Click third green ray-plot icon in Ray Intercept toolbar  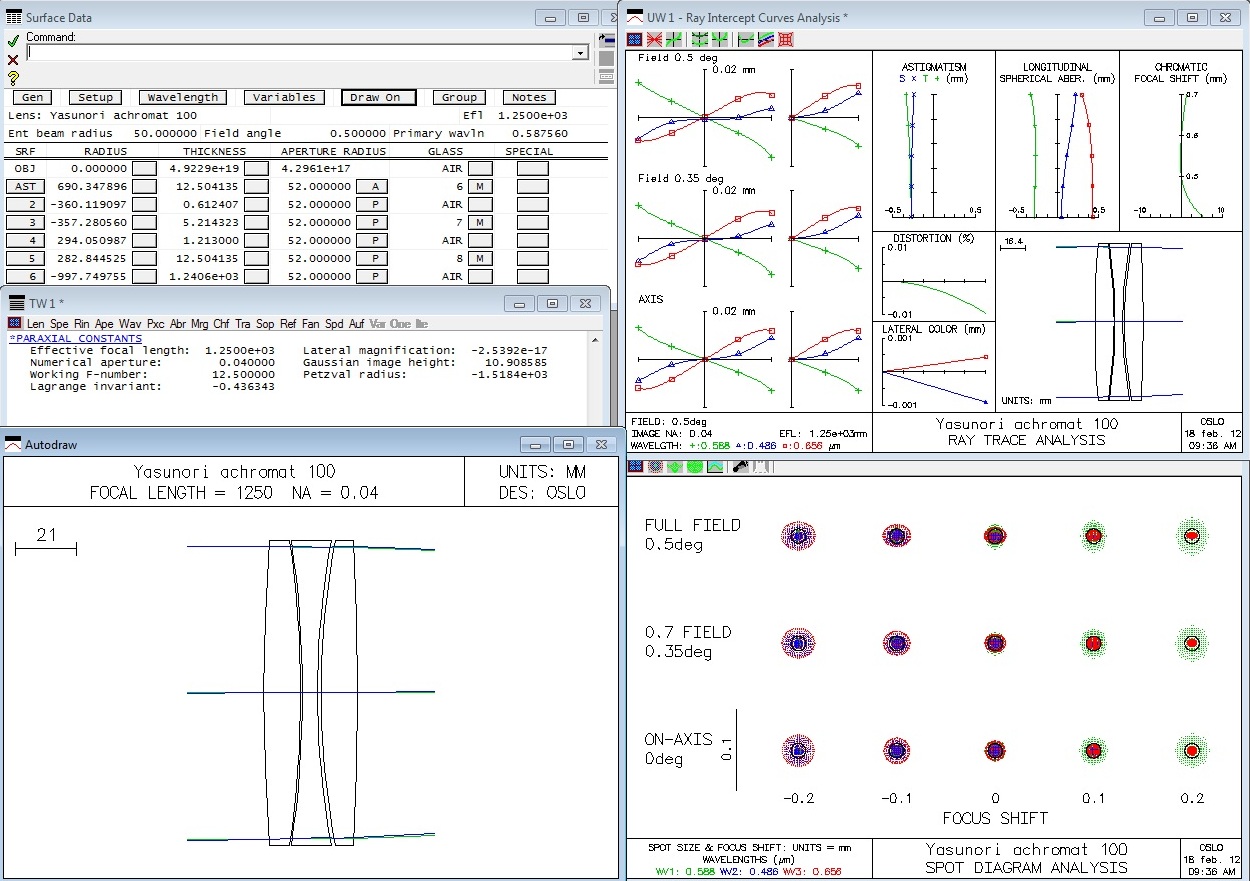pos(675,40)
